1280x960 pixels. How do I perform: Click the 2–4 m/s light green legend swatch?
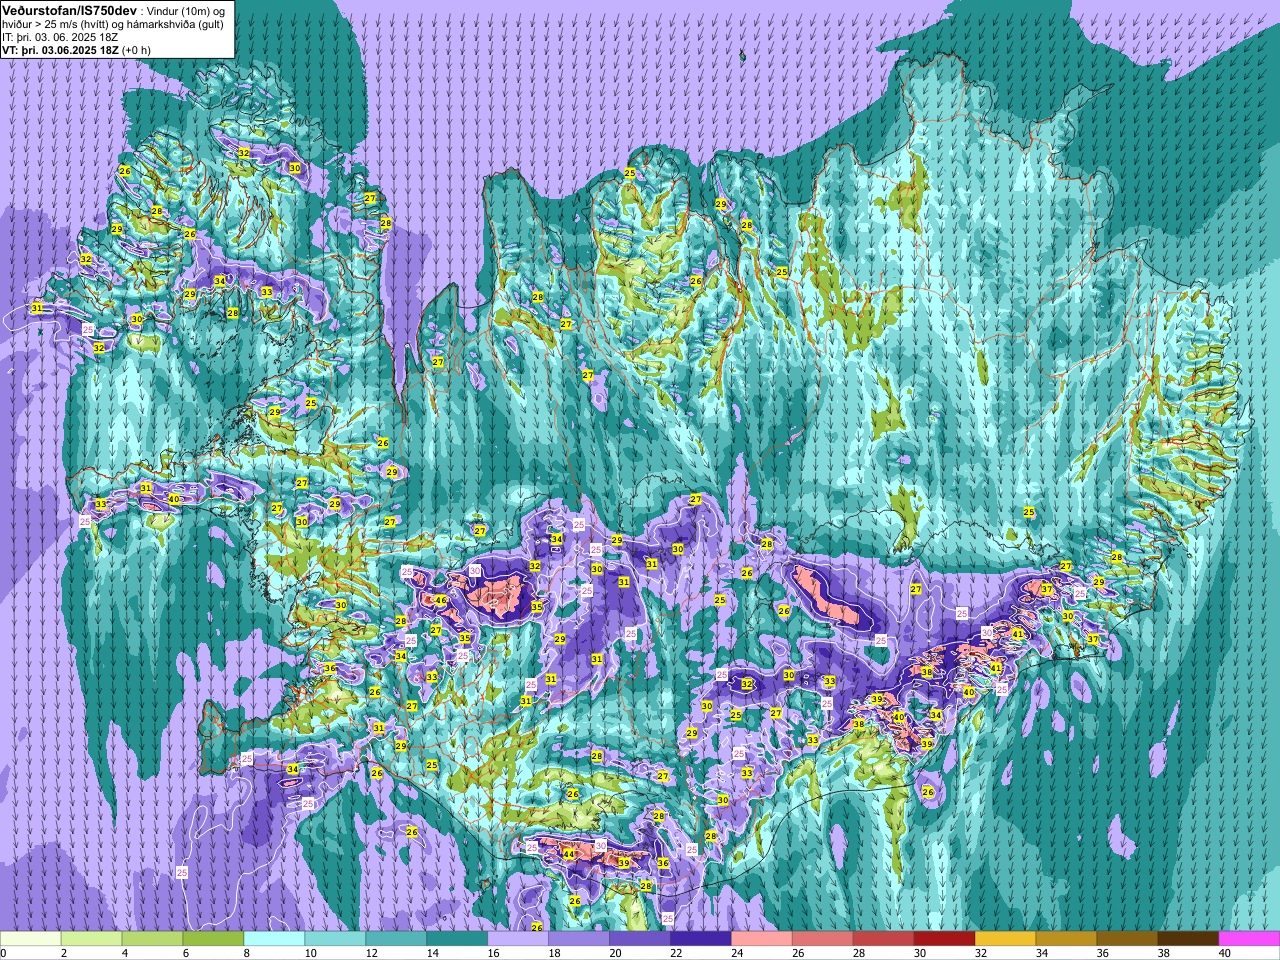[x=92, y=939]
